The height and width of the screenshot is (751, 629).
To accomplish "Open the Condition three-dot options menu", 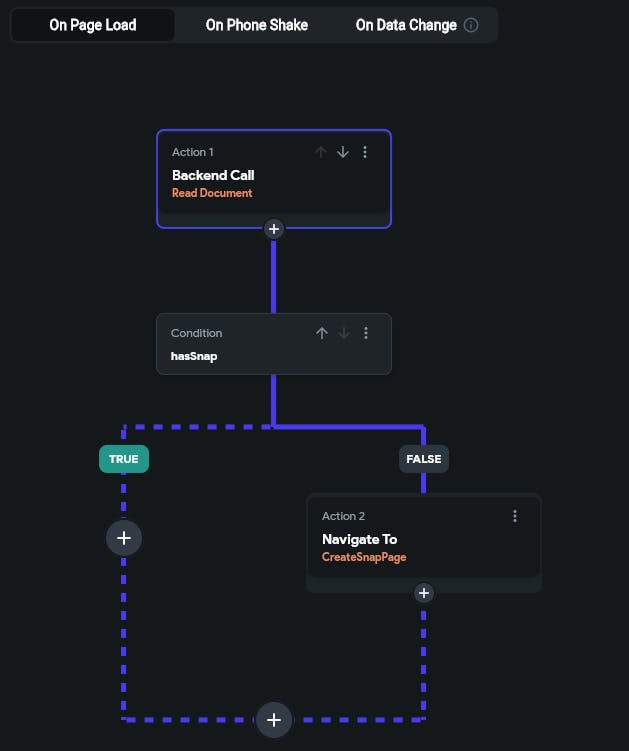I will (366, 333).
